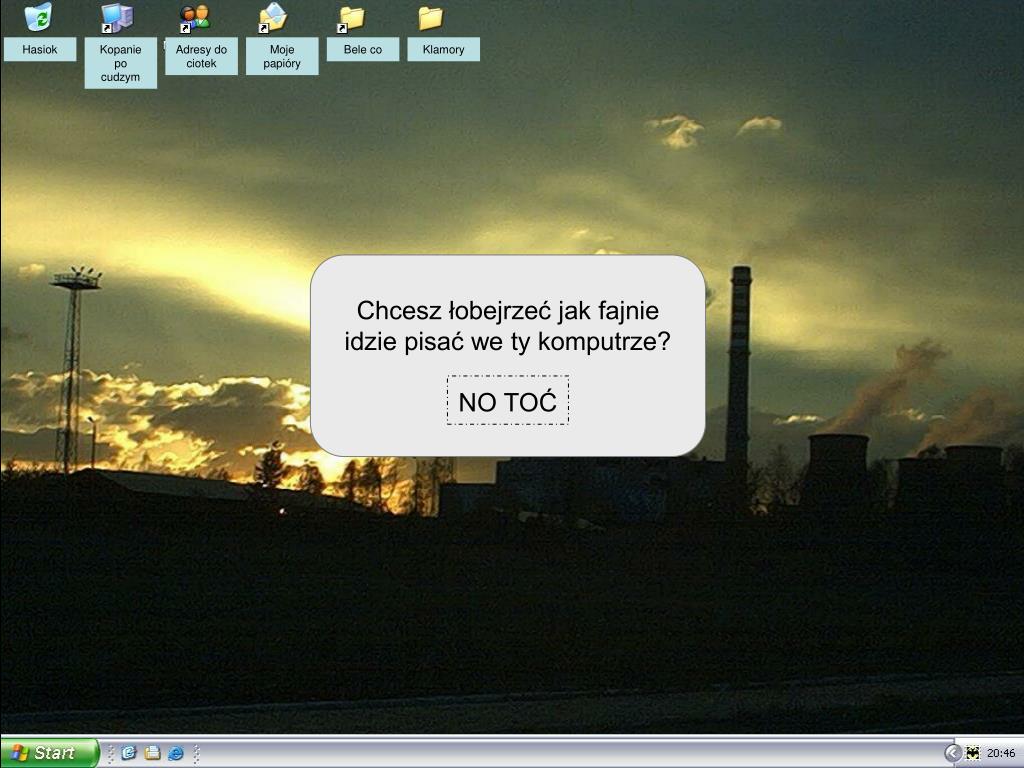Select the Moje papióry label
The width and height of the screenshot is (1024, 768).
282,56
